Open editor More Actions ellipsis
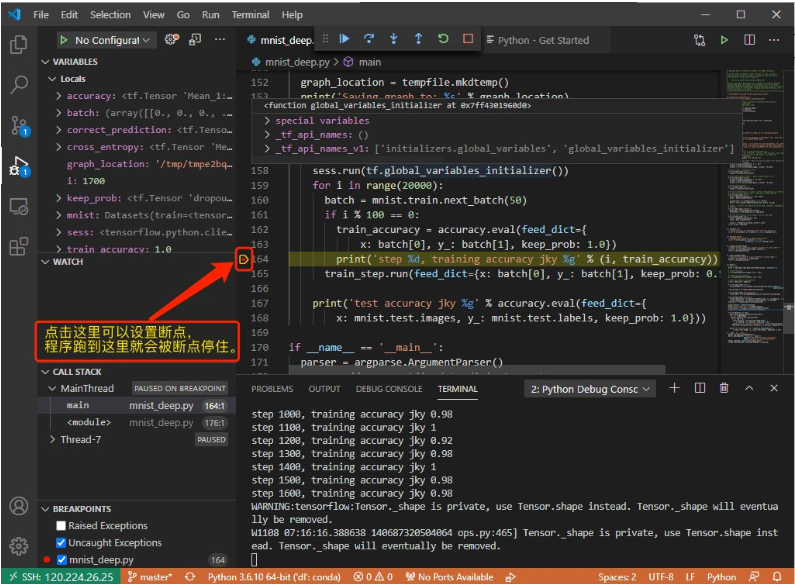 coord(774,40)
